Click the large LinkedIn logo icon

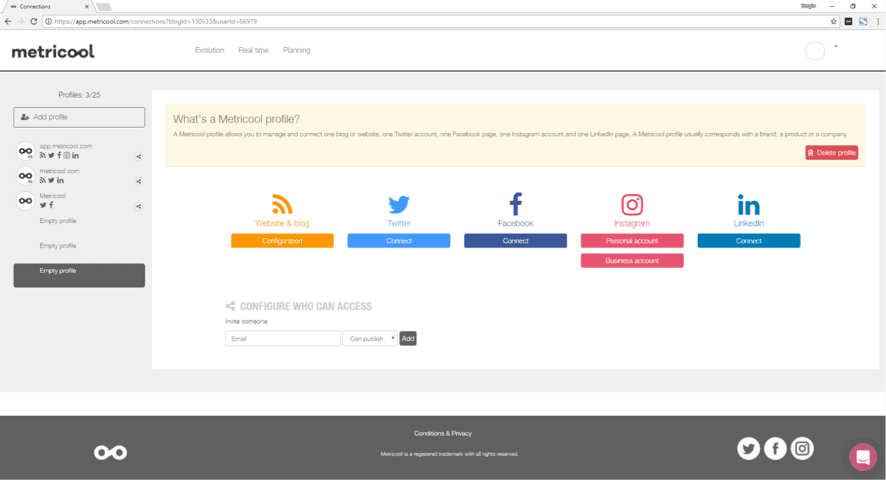(749, 204)
